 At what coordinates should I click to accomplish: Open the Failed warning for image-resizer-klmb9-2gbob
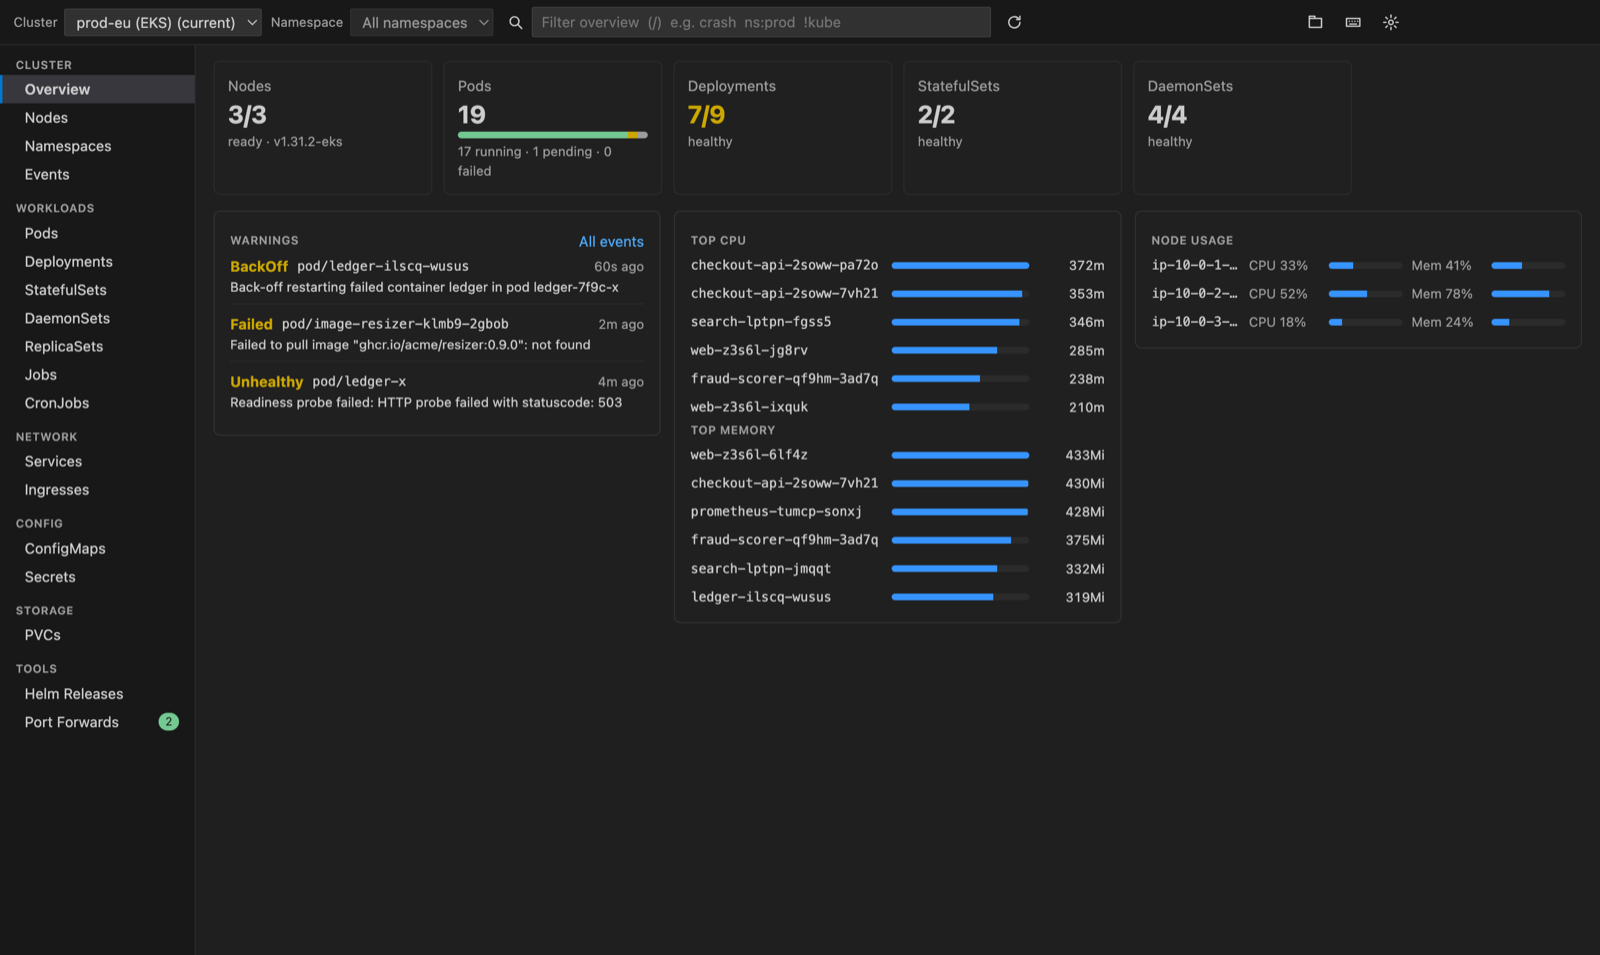(x=437, y=334)
